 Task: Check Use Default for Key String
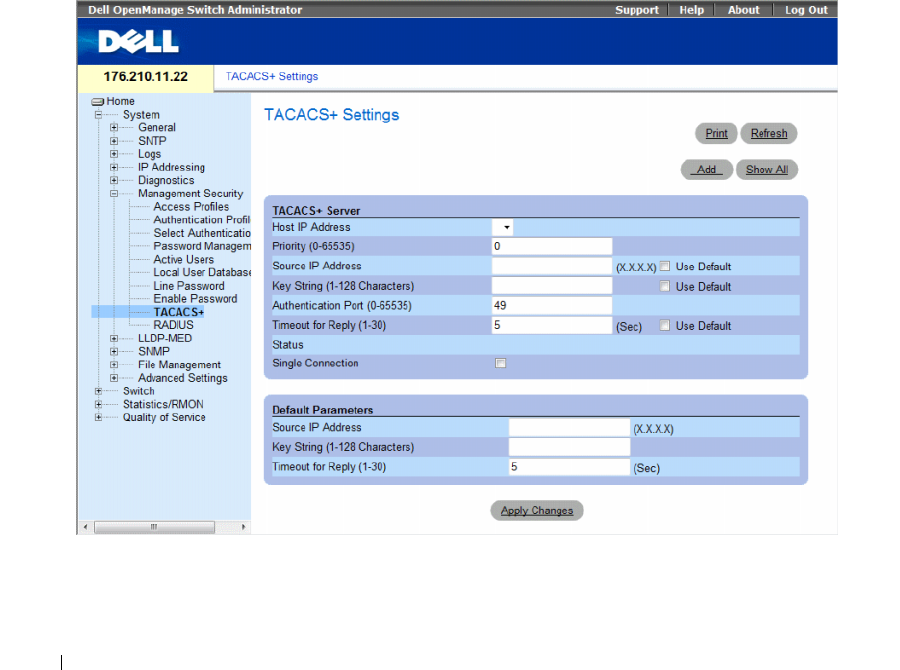coord(665,286)
